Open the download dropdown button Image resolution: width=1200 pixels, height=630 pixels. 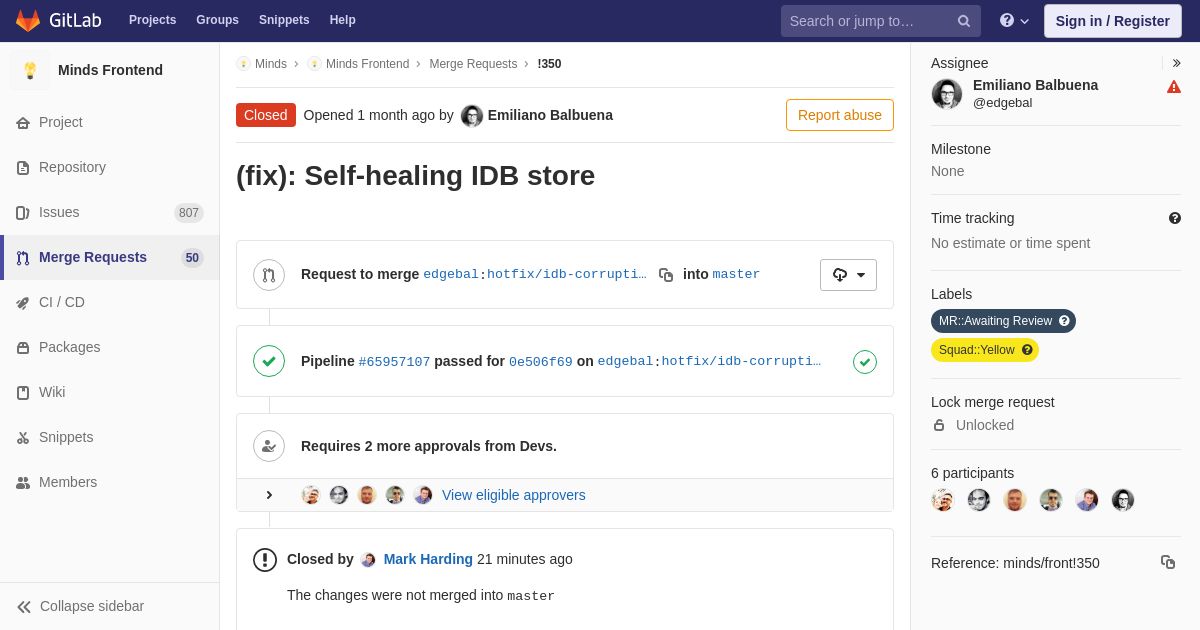pyautogui.click(x=848, y=275)
